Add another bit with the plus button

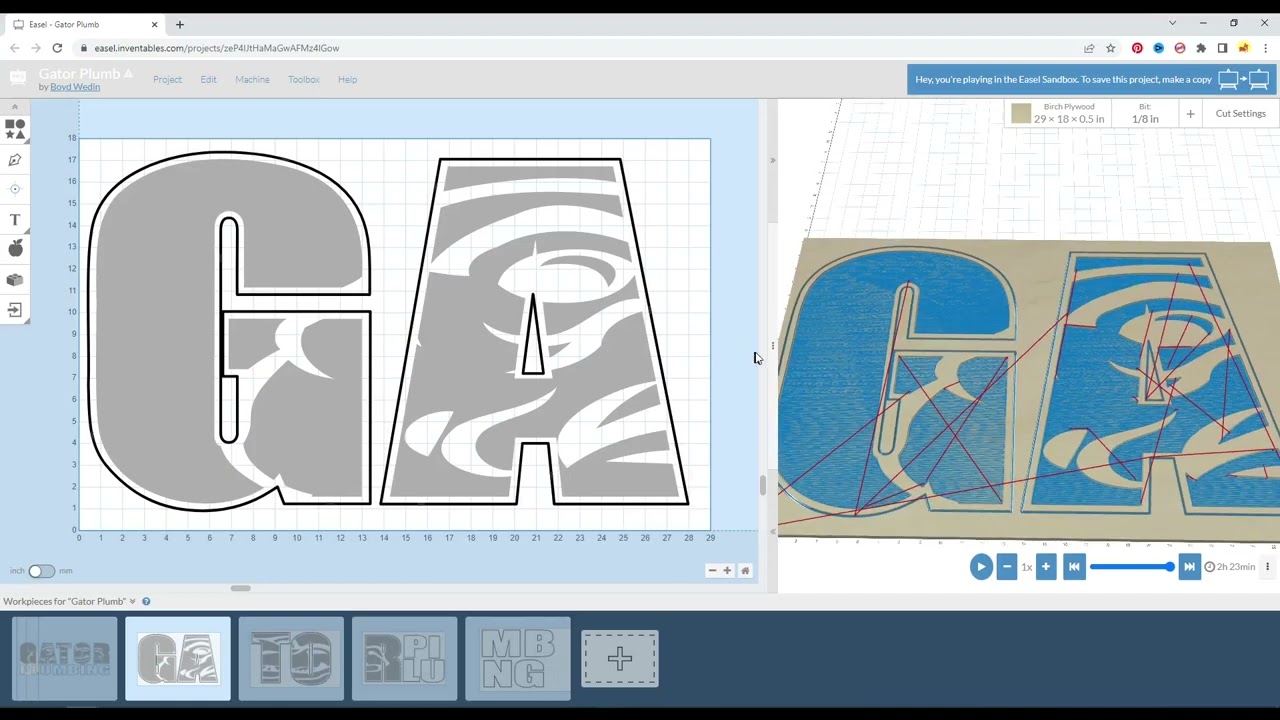click(1190, 114)
